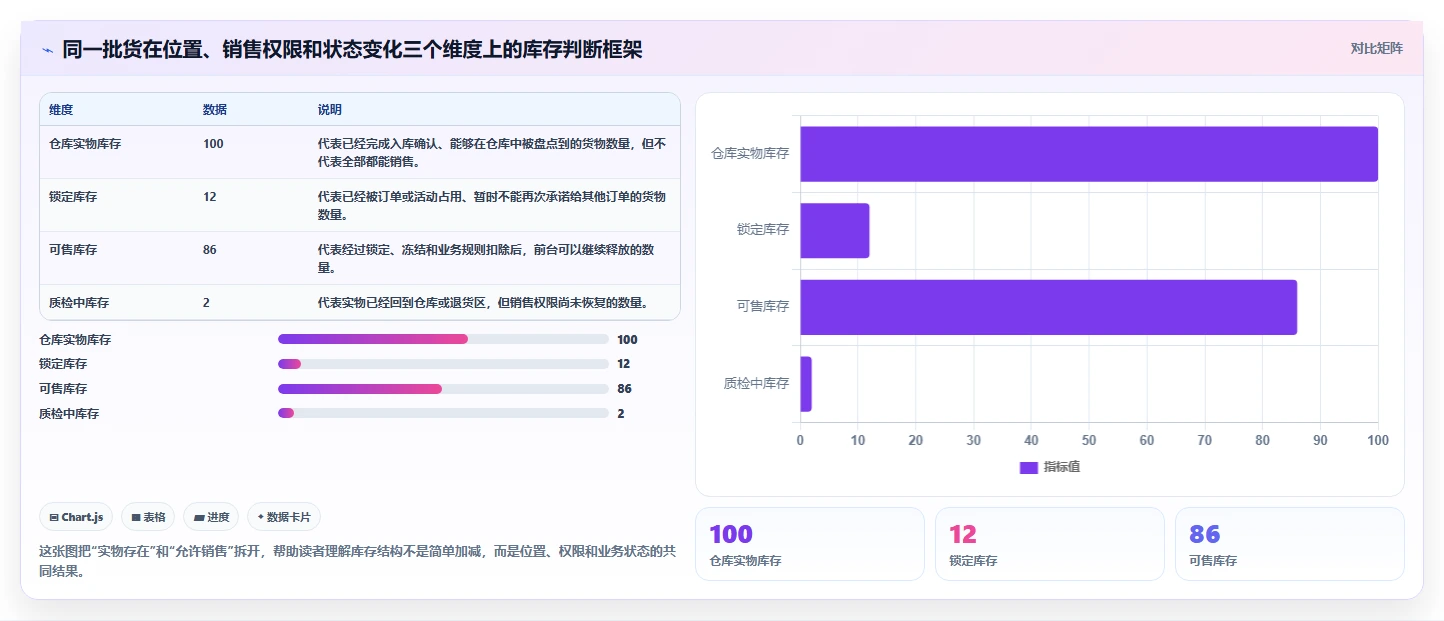Image resolution: width=1444 pixels, height=621 pixels.
Task: Click the description starting 代表实物已经回到仓库
Action: click(x=484, y=302)
